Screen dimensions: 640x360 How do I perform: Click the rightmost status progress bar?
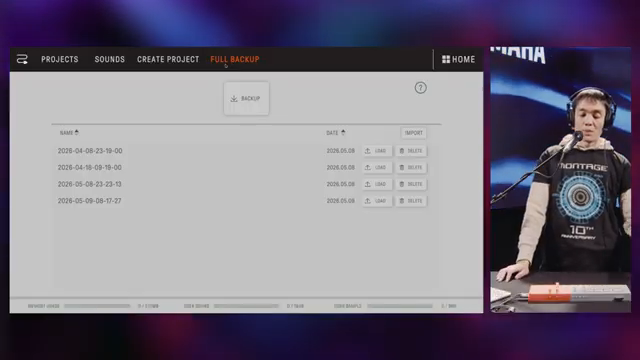point(400,306)
